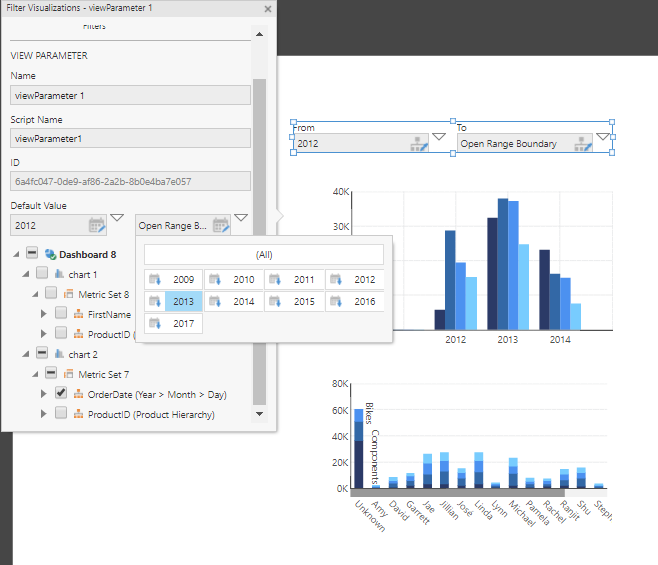Collapse the Metric Set 7 tree node
Image resolution: width=658 pixels, height=565 pixels.
click(35, 374)
